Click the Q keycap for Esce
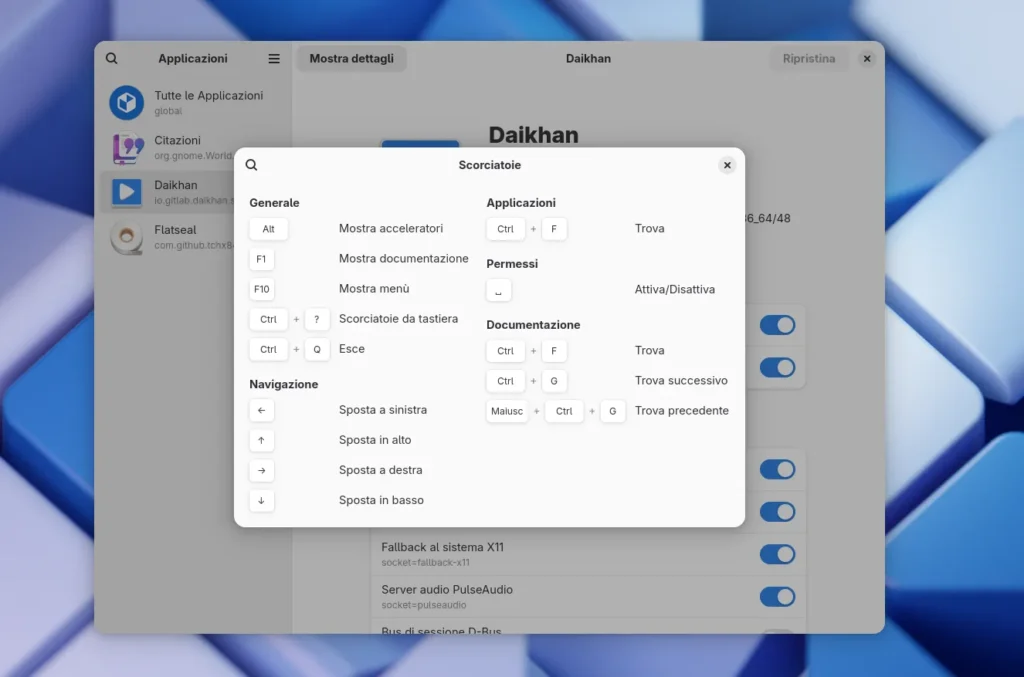The height and width of the screenshot is (677, 1024). pyautogui.click(x=317, y=349)
